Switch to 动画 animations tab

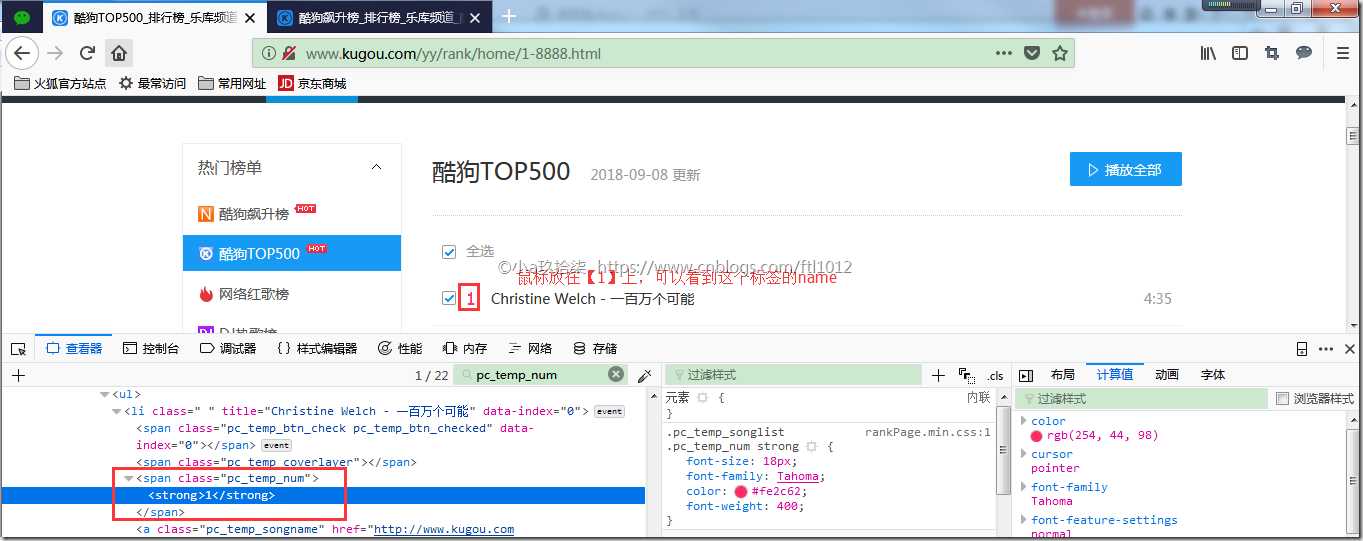pyautogui.click(x=1166, y=375)
